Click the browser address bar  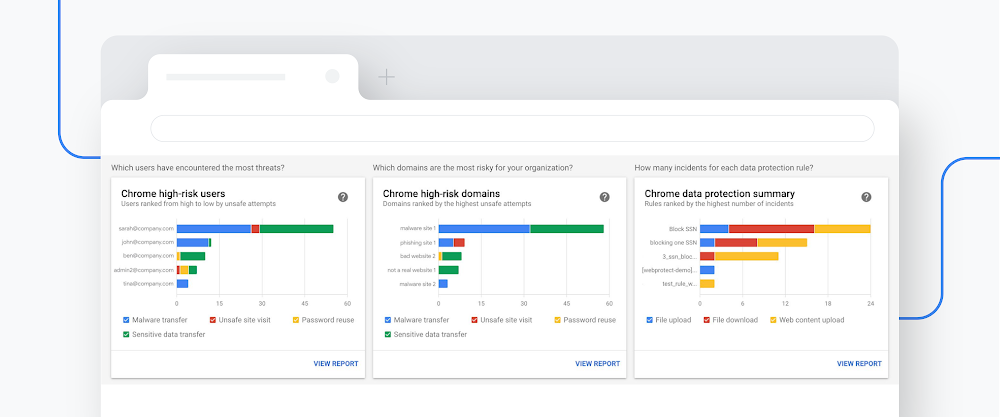coord(512,129)
